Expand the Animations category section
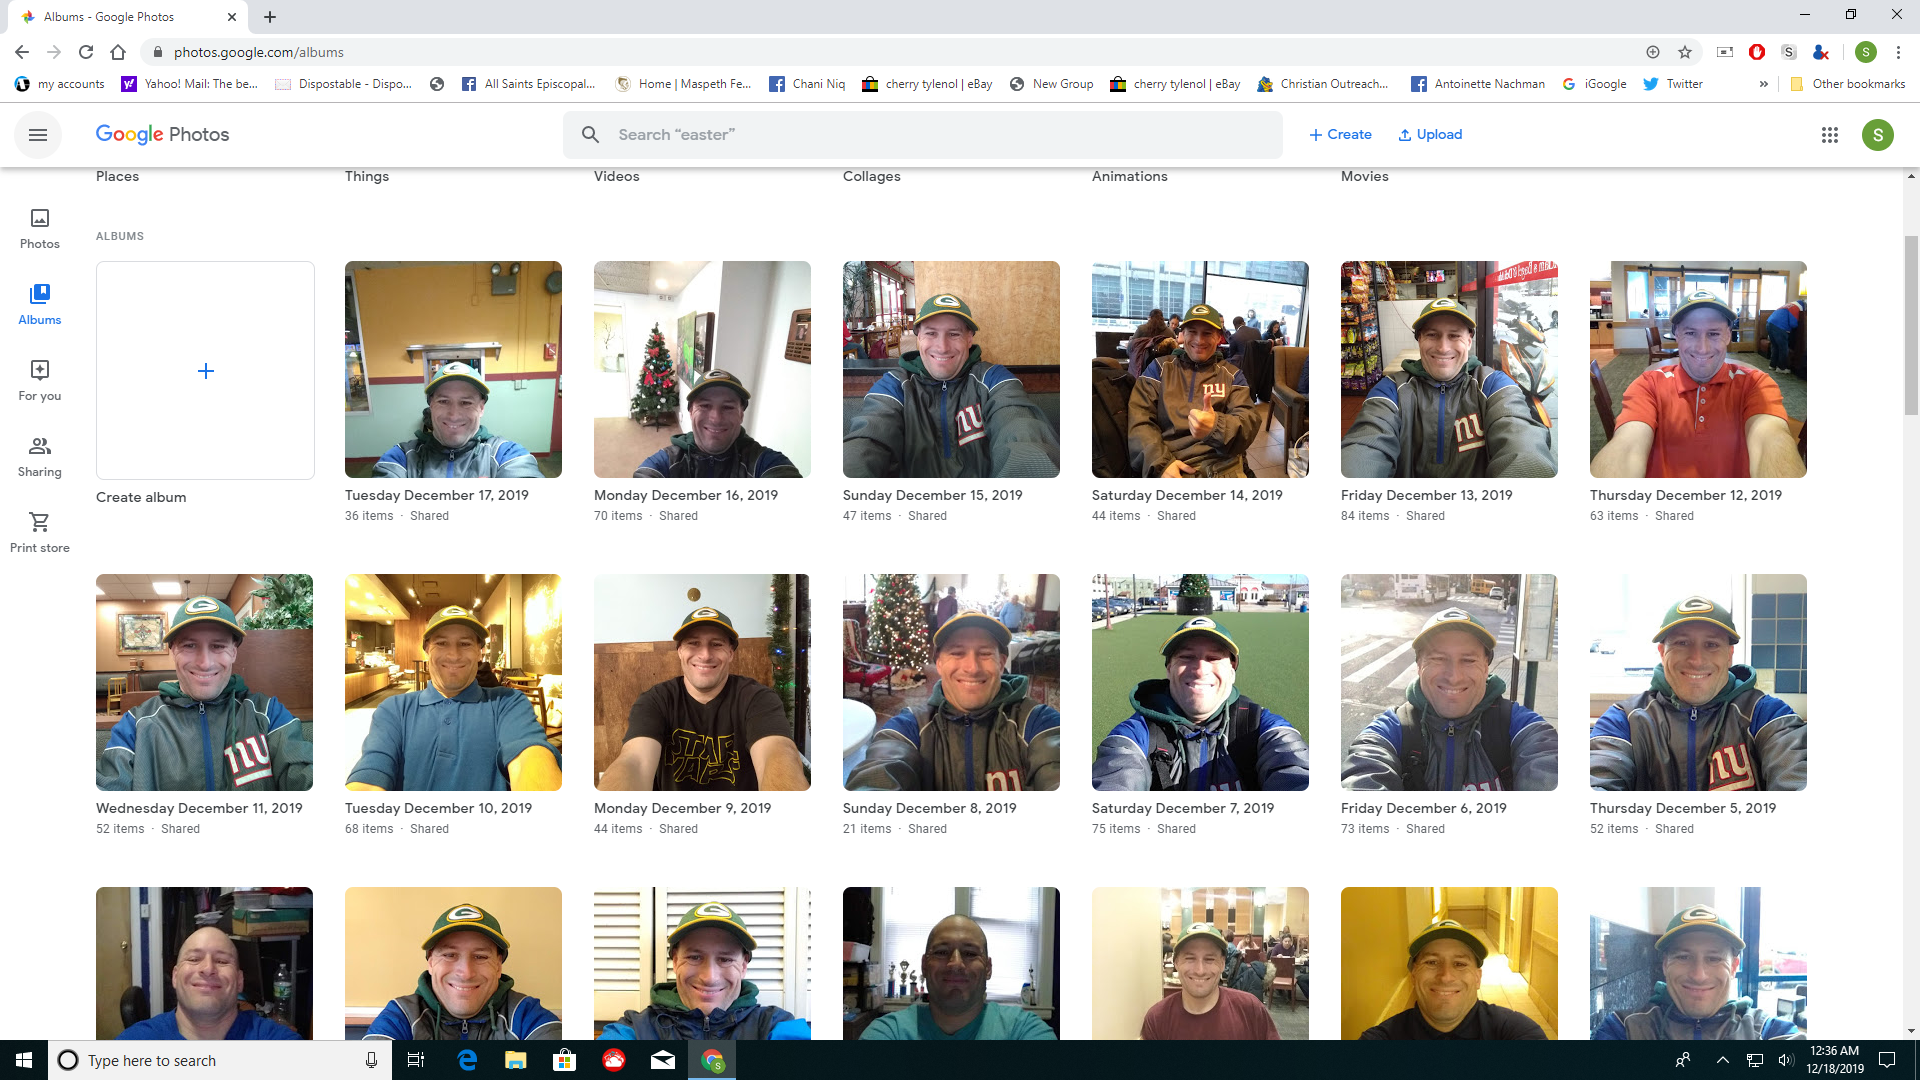The height and width of the screenshot is (1080, 1920). pos(1130,175)
